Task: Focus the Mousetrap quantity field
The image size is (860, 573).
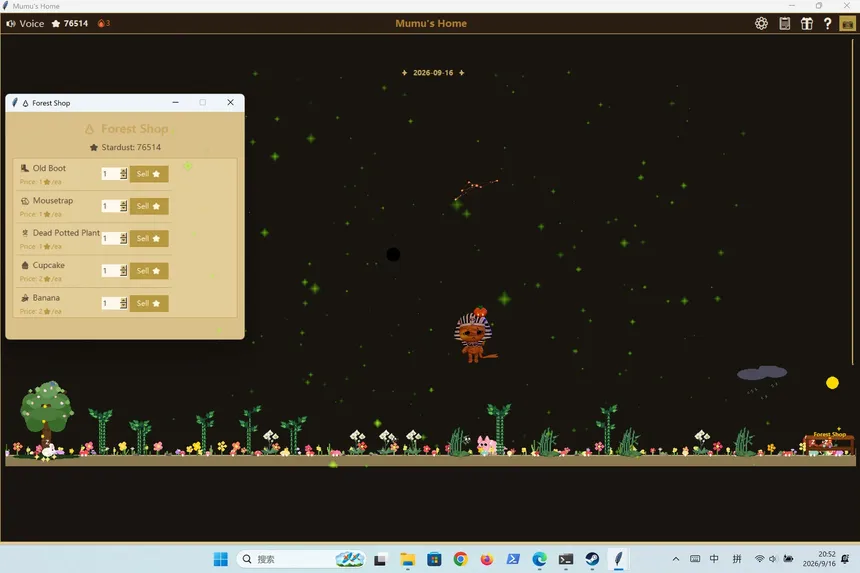Action: click(x=111, y=206)
